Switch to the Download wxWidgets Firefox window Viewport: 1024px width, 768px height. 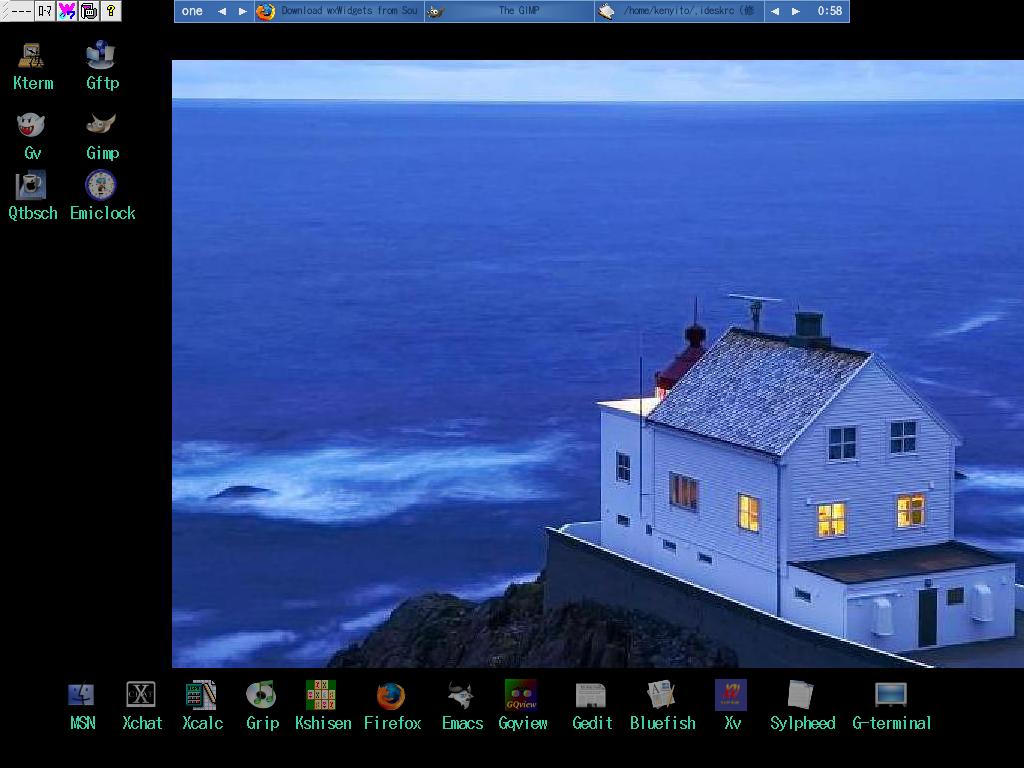tap(338, 11)
